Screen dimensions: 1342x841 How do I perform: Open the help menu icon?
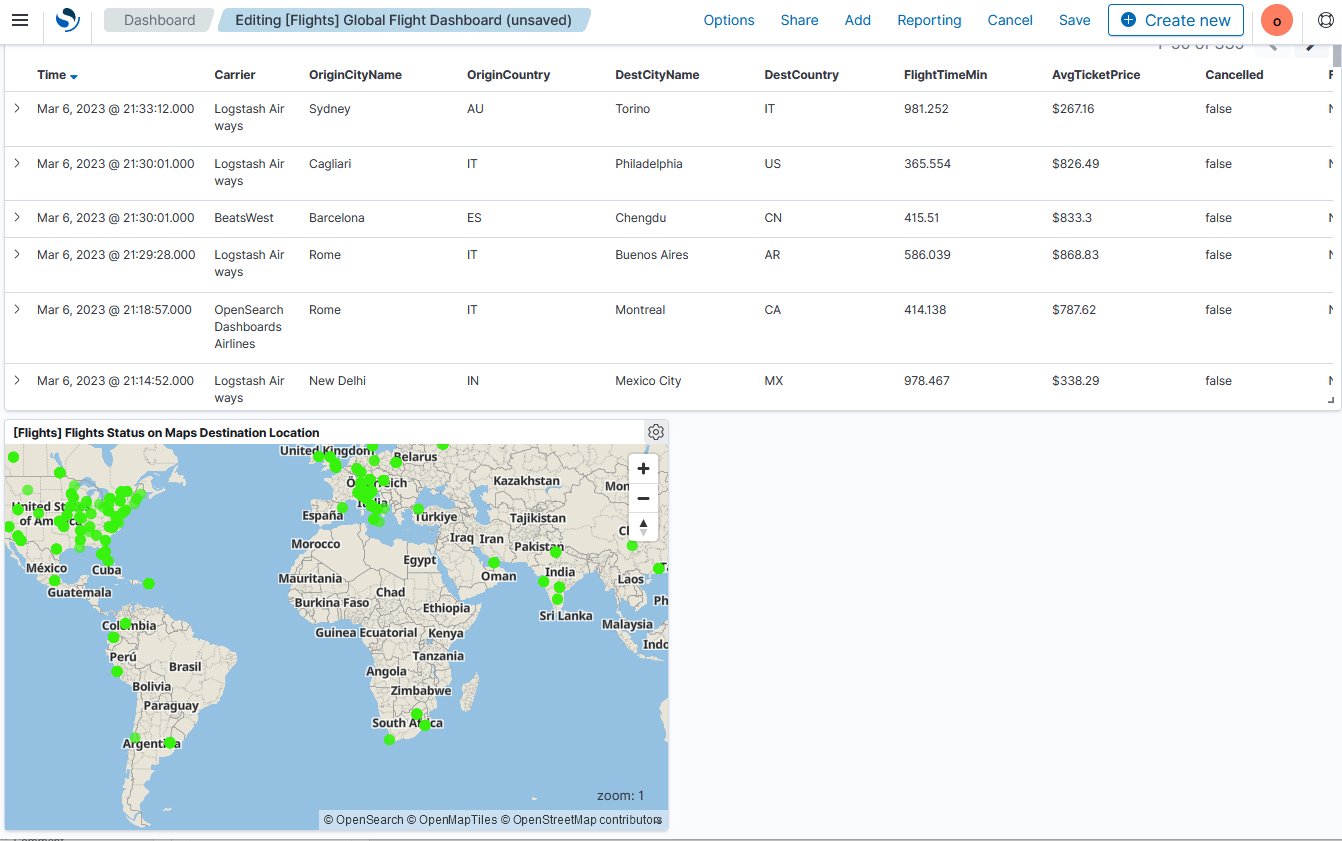1326,20
